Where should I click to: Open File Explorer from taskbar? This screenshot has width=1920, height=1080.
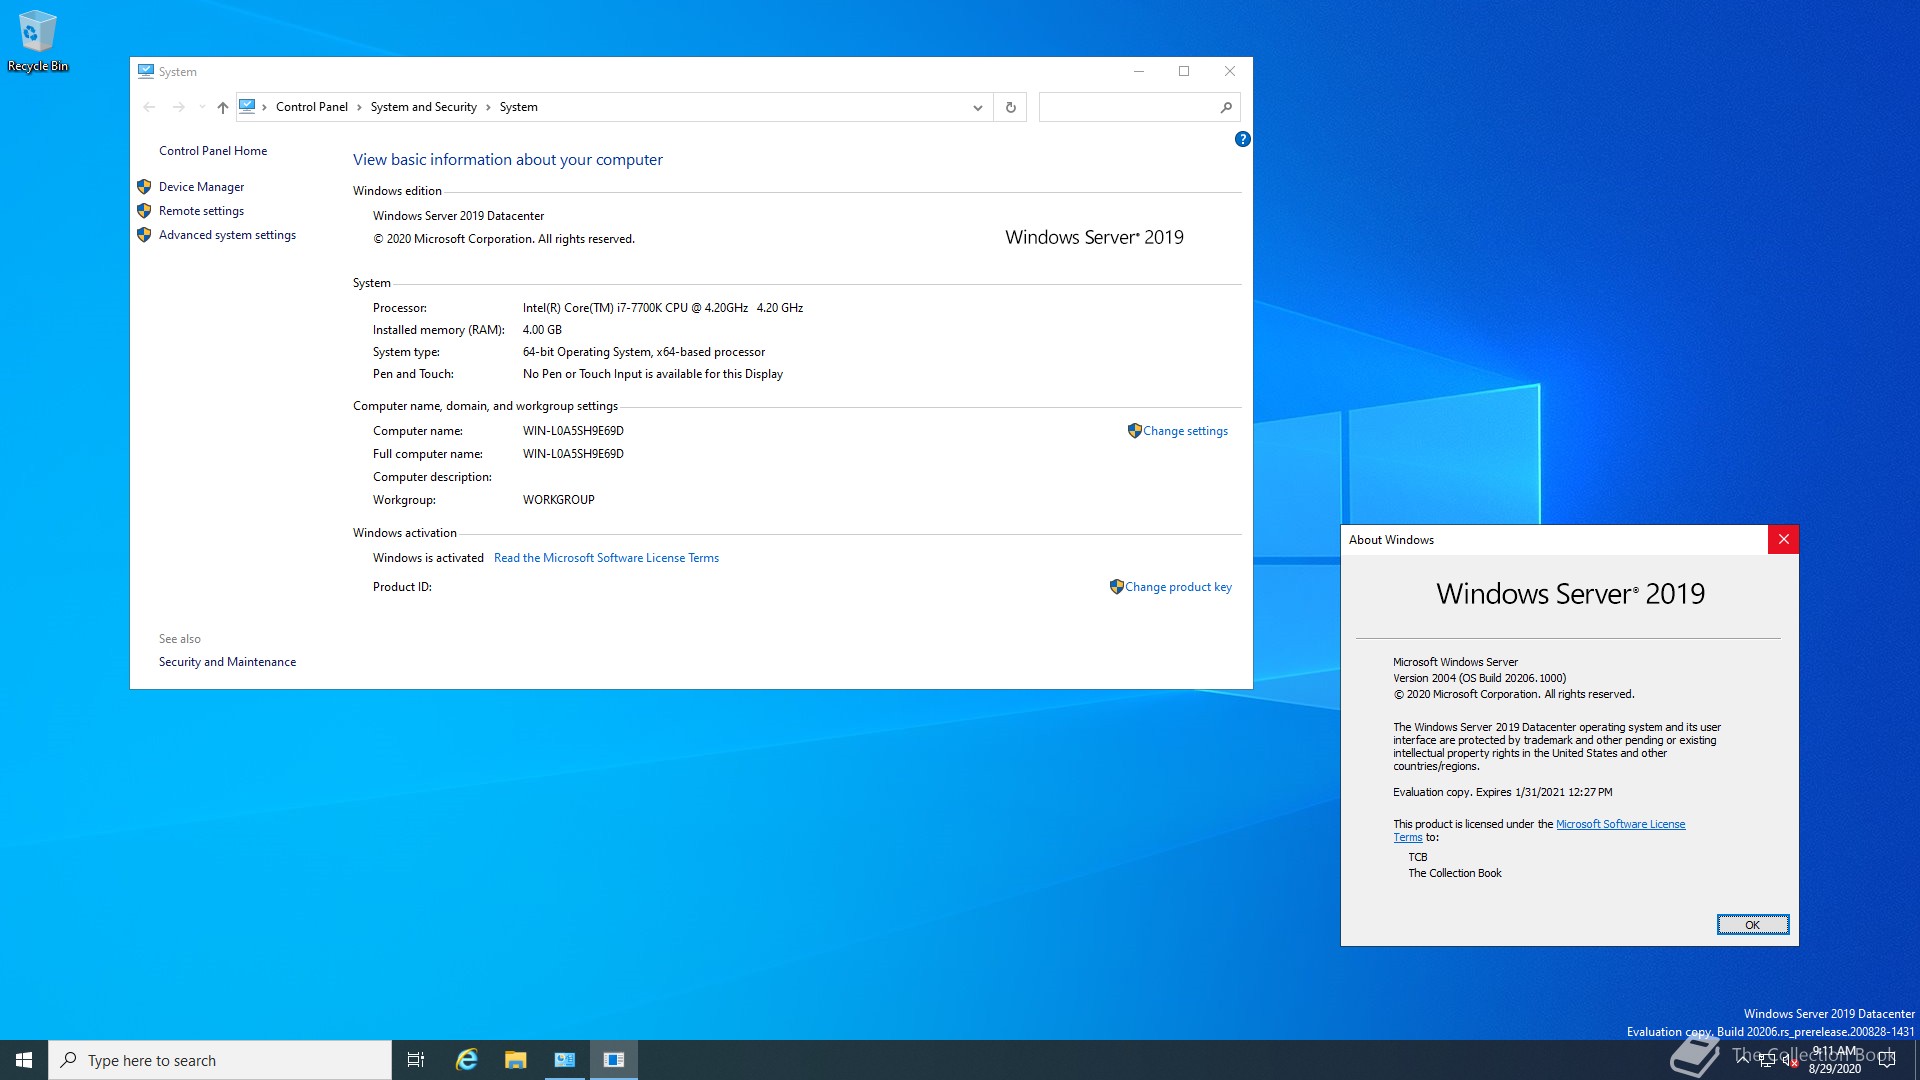click(515, 1060)
